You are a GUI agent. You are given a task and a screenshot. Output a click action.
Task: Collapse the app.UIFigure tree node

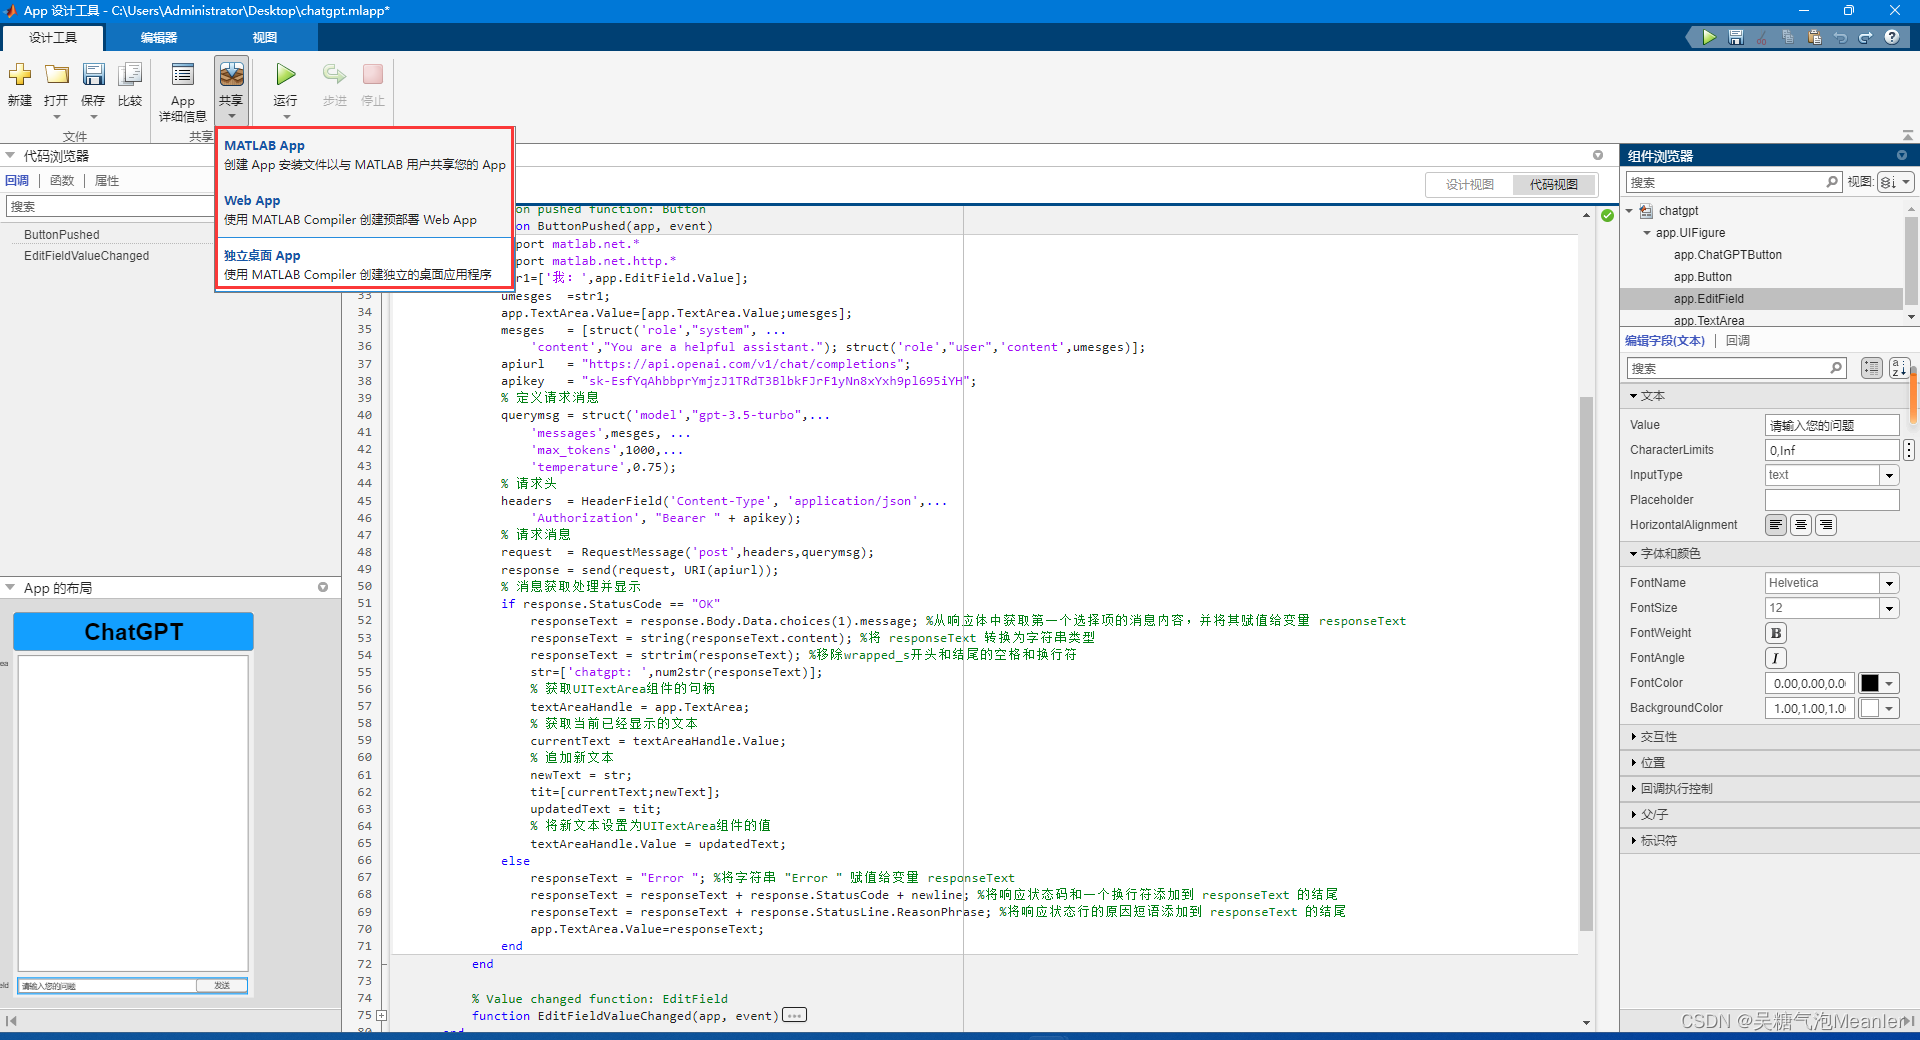(x=1647, y=233)
